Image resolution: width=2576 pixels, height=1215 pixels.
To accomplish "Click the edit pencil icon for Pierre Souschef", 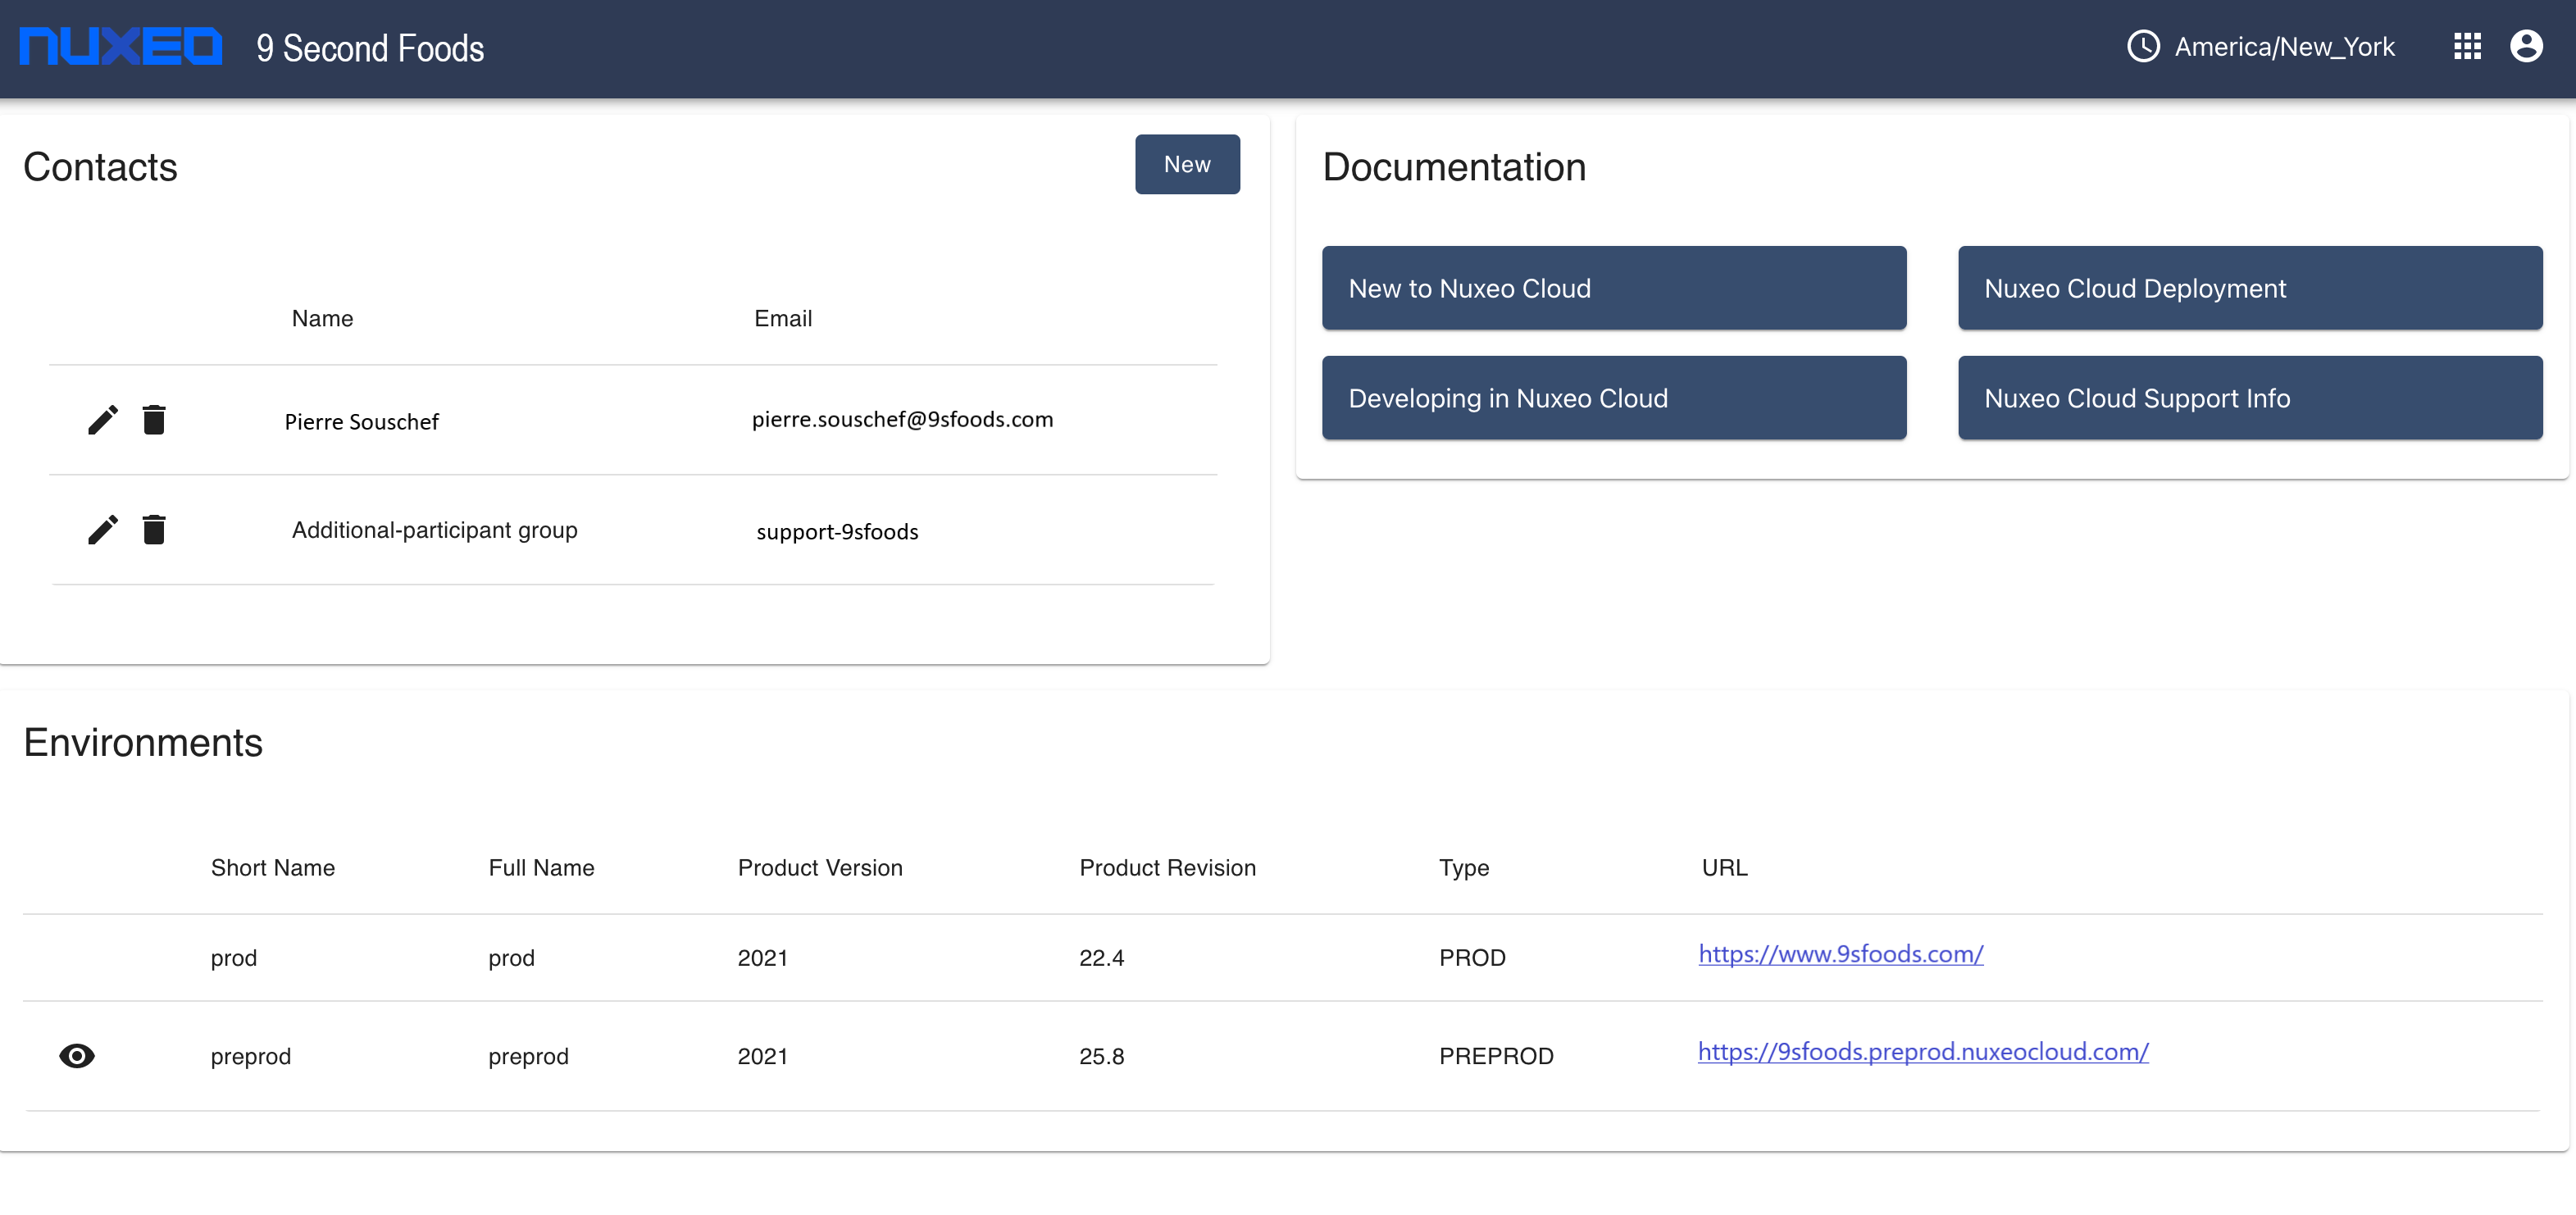I will [x=102, y=421].
